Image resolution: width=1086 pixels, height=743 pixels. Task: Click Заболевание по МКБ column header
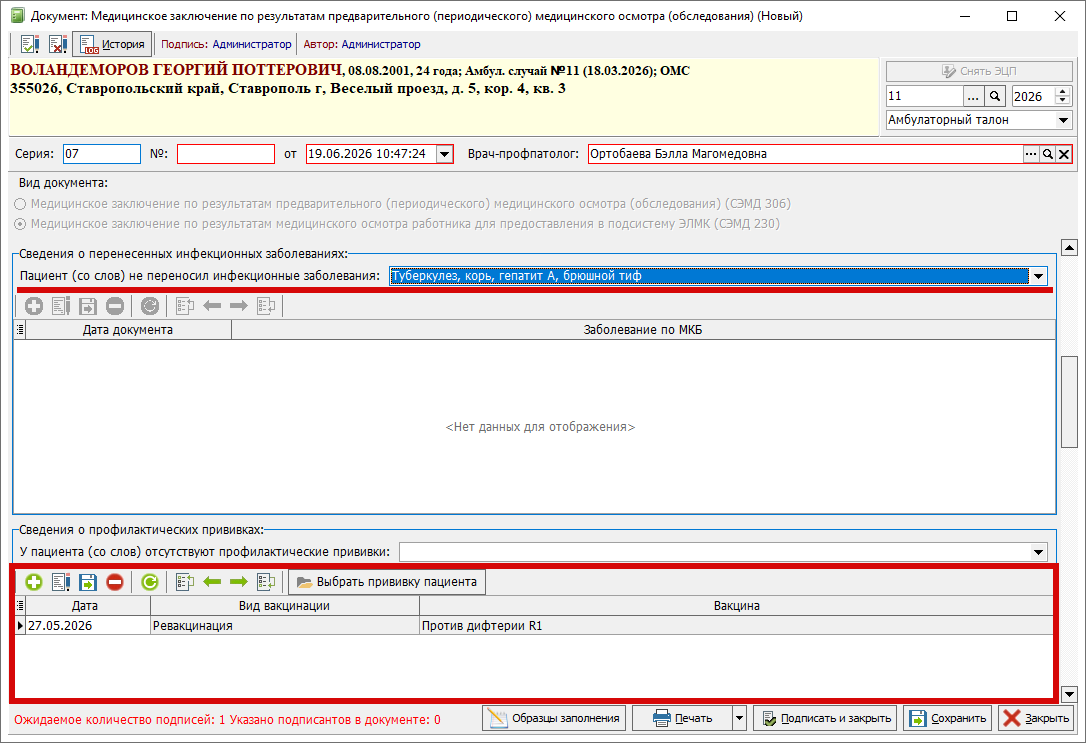click(x=643, y=330)
